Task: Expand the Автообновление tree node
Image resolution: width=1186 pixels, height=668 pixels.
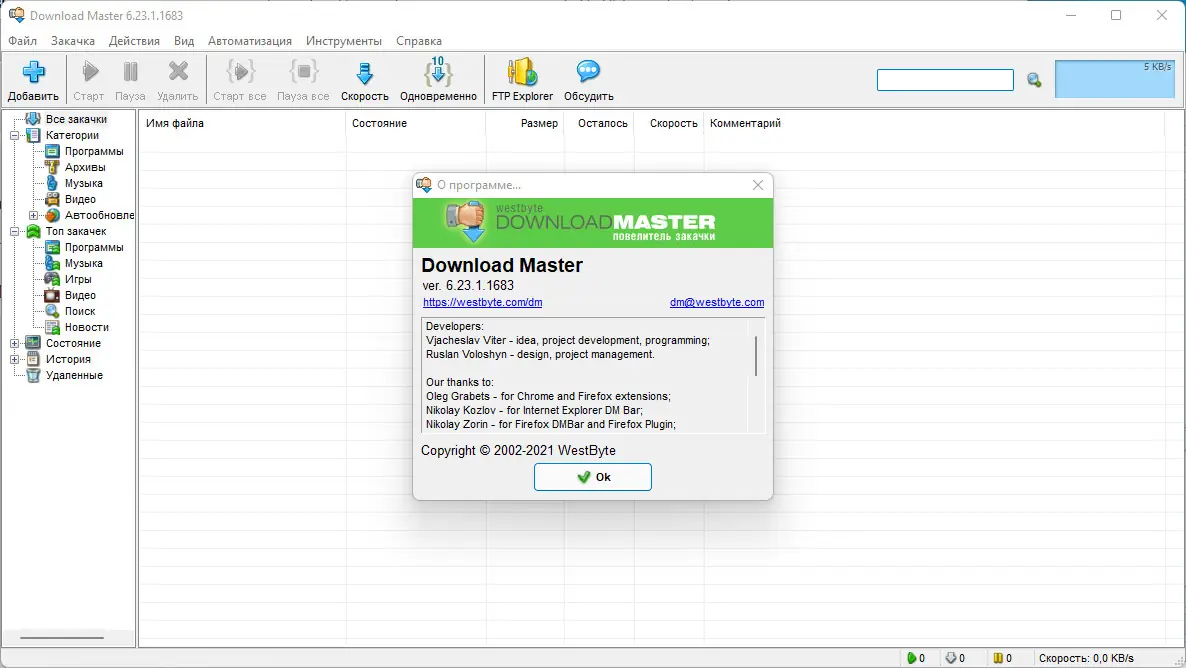Action: tap(33, 216)
